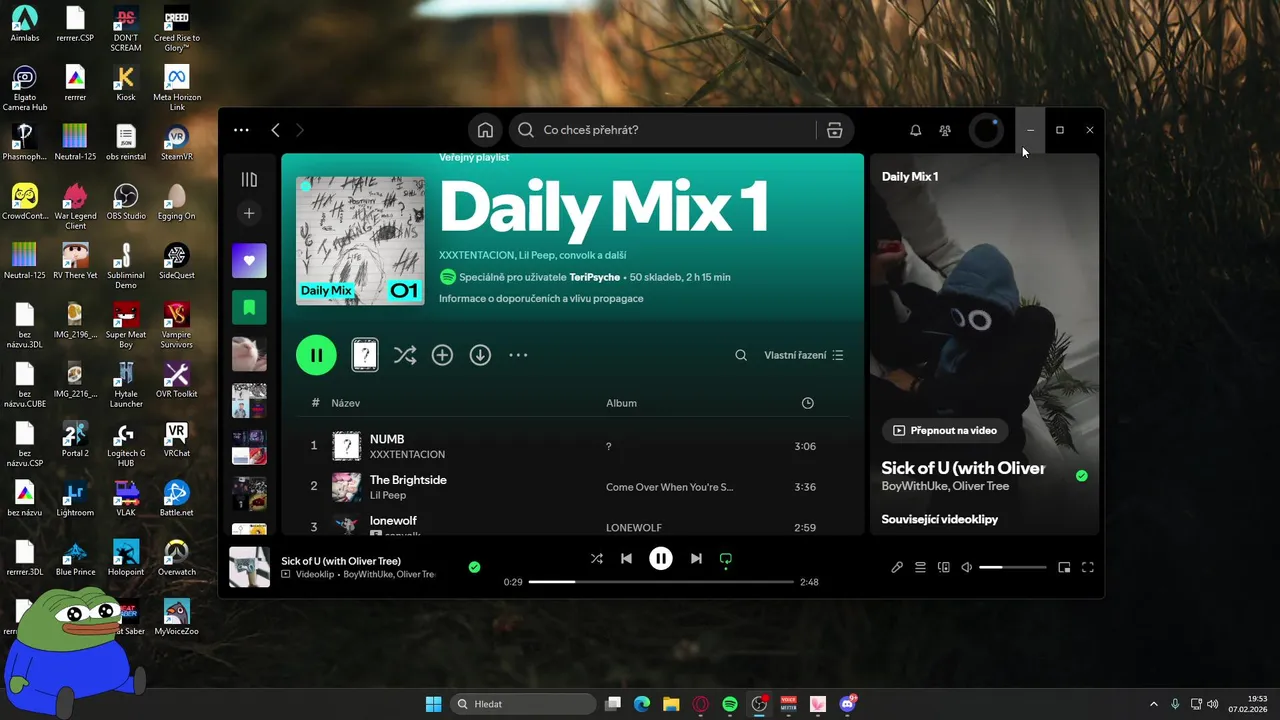Open Liked Songs in the sidebar
1280x720 pixels.
(249, 261)
